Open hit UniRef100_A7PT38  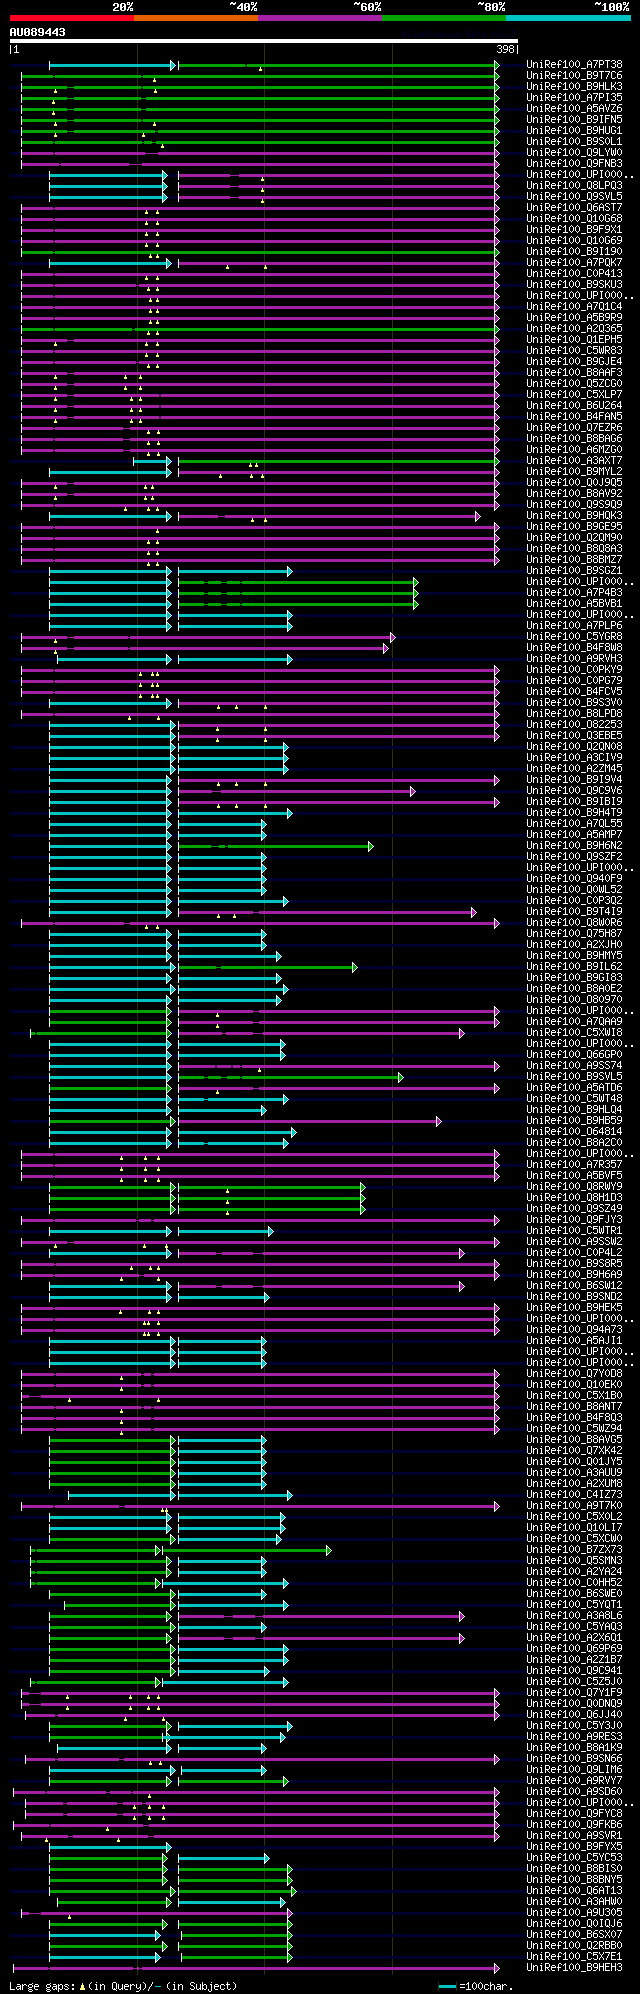coord(574,64)
